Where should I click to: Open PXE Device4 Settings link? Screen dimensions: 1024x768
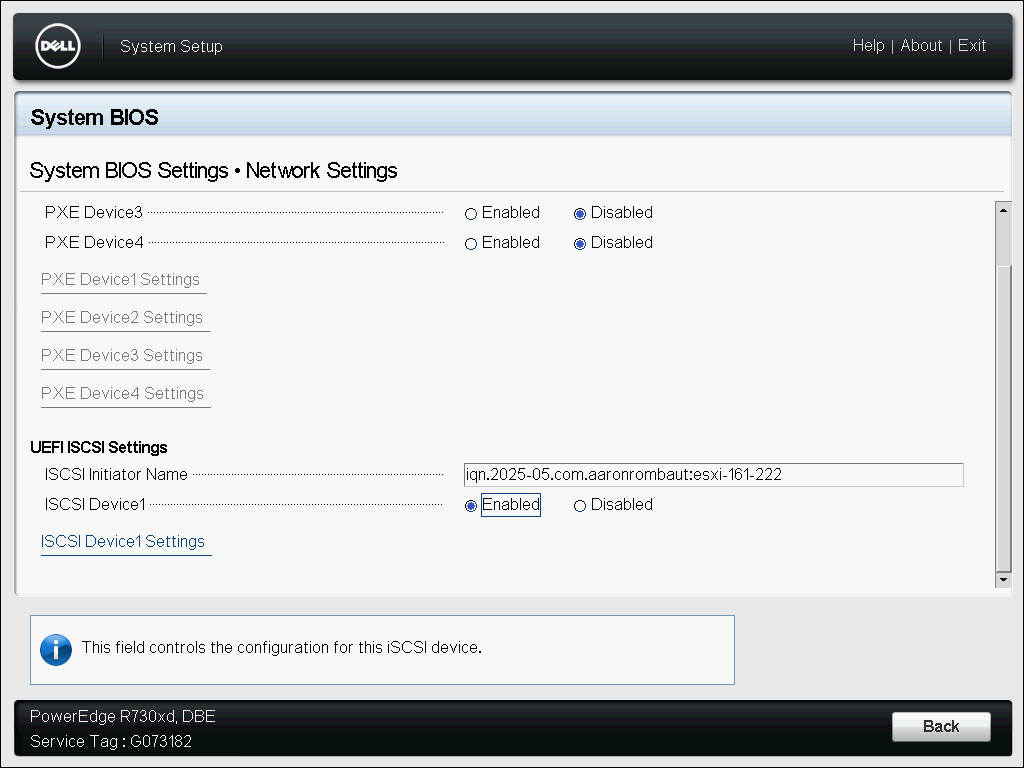[x=122, y=394]
